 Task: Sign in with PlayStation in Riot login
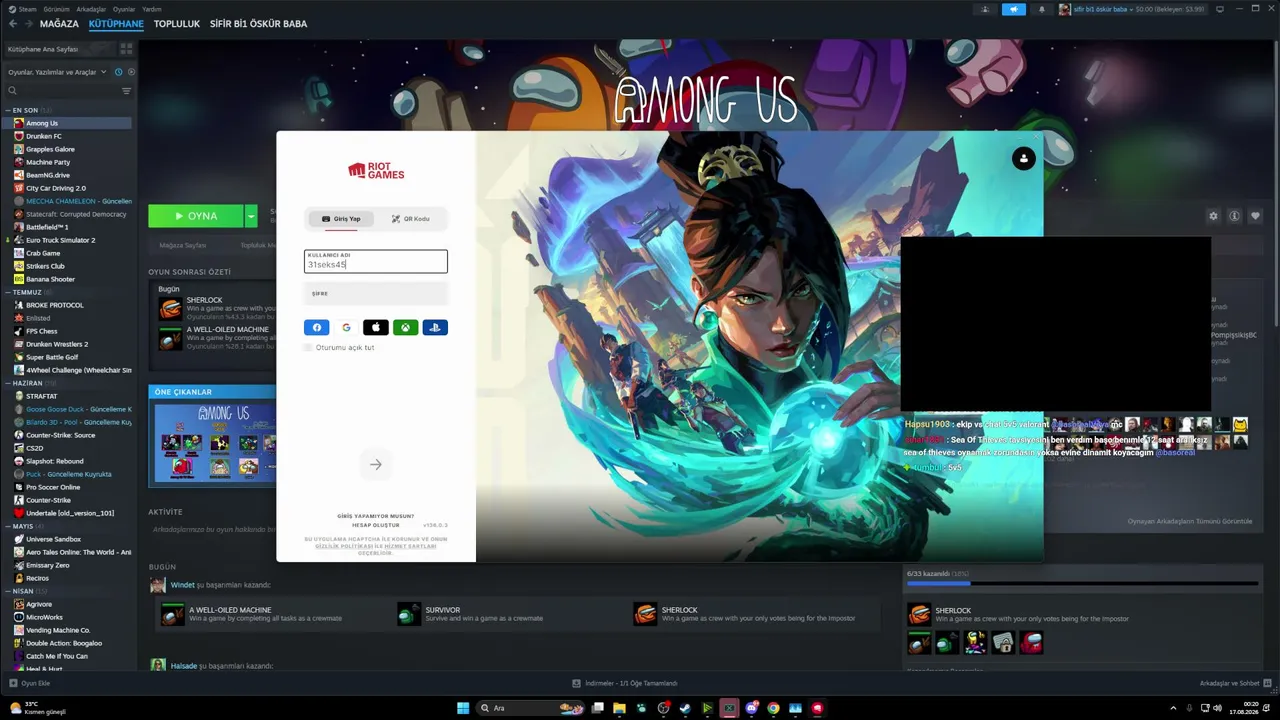coord(435,327)
